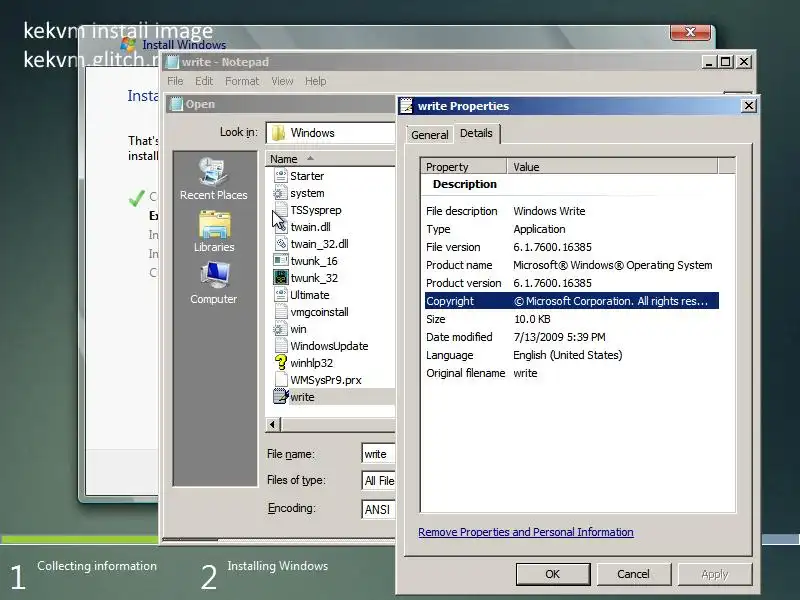The height and width of the screenshot is (600, 800).
Task: Open Recent Places in the Open dialog sidebar
Action: tap(214, 179)
